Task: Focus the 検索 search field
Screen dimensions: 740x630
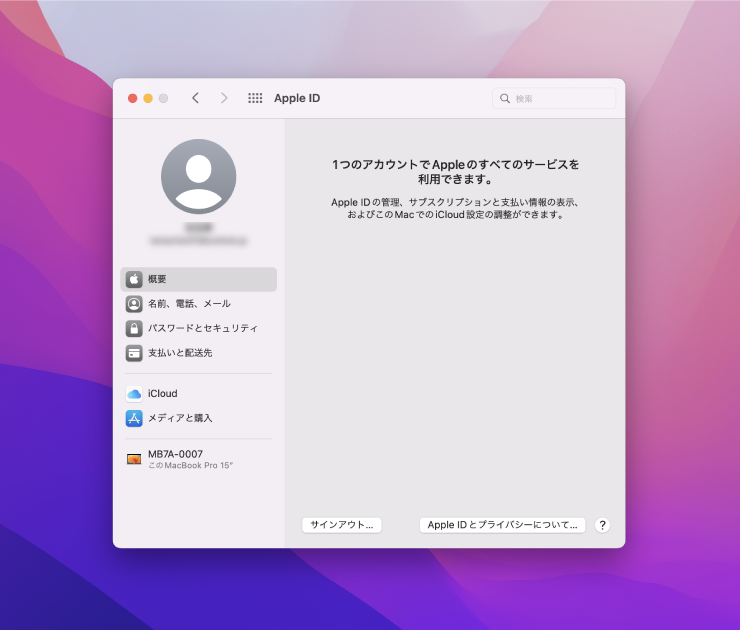Action: click(554, 99)
